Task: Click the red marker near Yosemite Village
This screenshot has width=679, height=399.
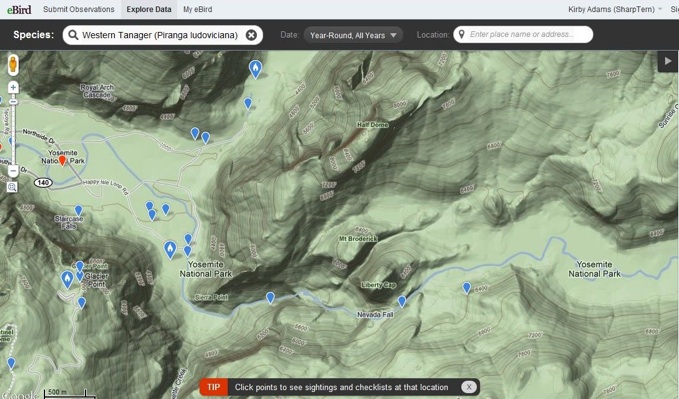Action: [x=62, y=161]
